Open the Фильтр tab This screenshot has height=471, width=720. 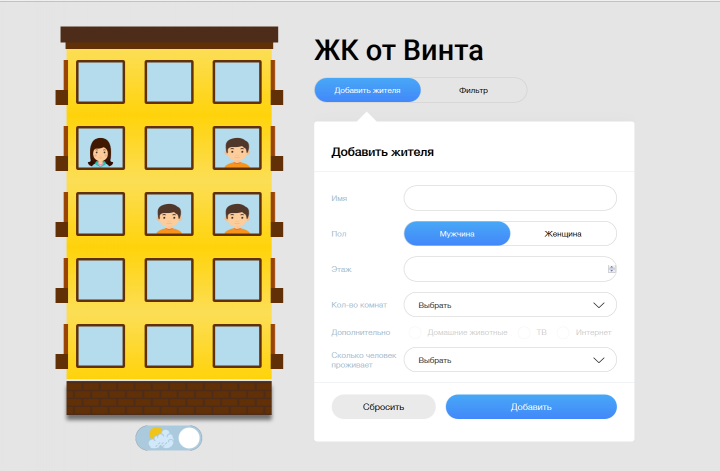(x=473, y=90)
